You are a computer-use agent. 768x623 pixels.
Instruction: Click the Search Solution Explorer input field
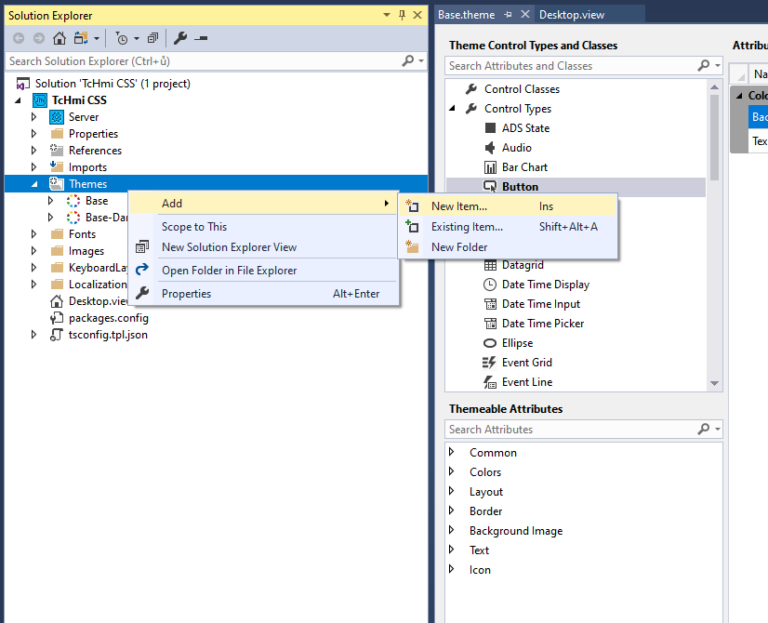coord(200,61)
